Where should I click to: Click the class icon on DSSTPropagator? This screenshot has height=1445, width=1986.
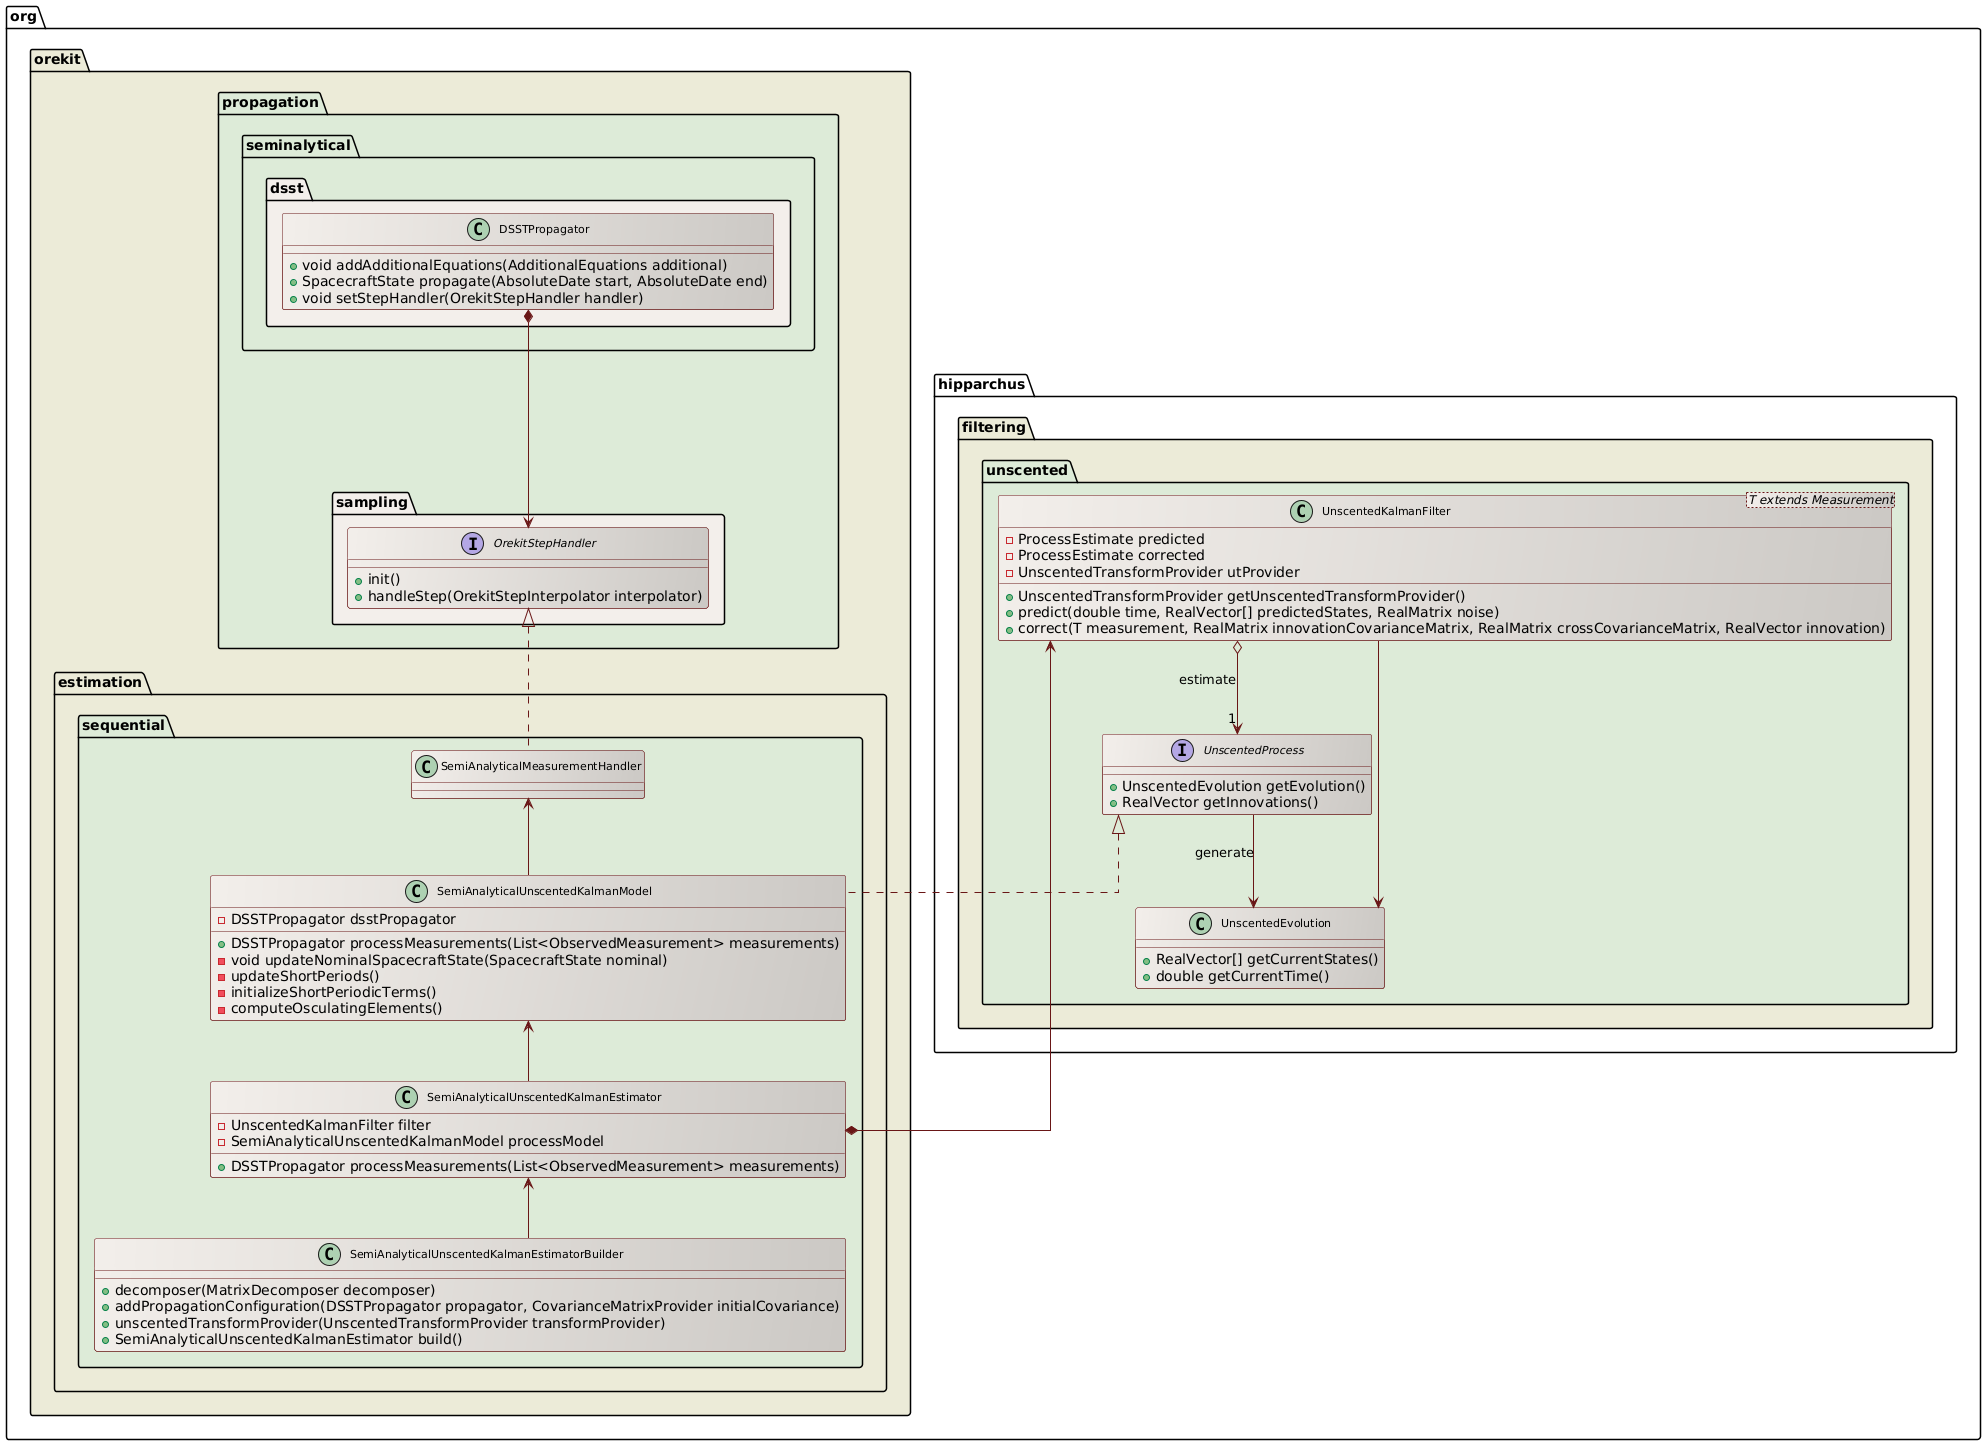tap(479, 229)
